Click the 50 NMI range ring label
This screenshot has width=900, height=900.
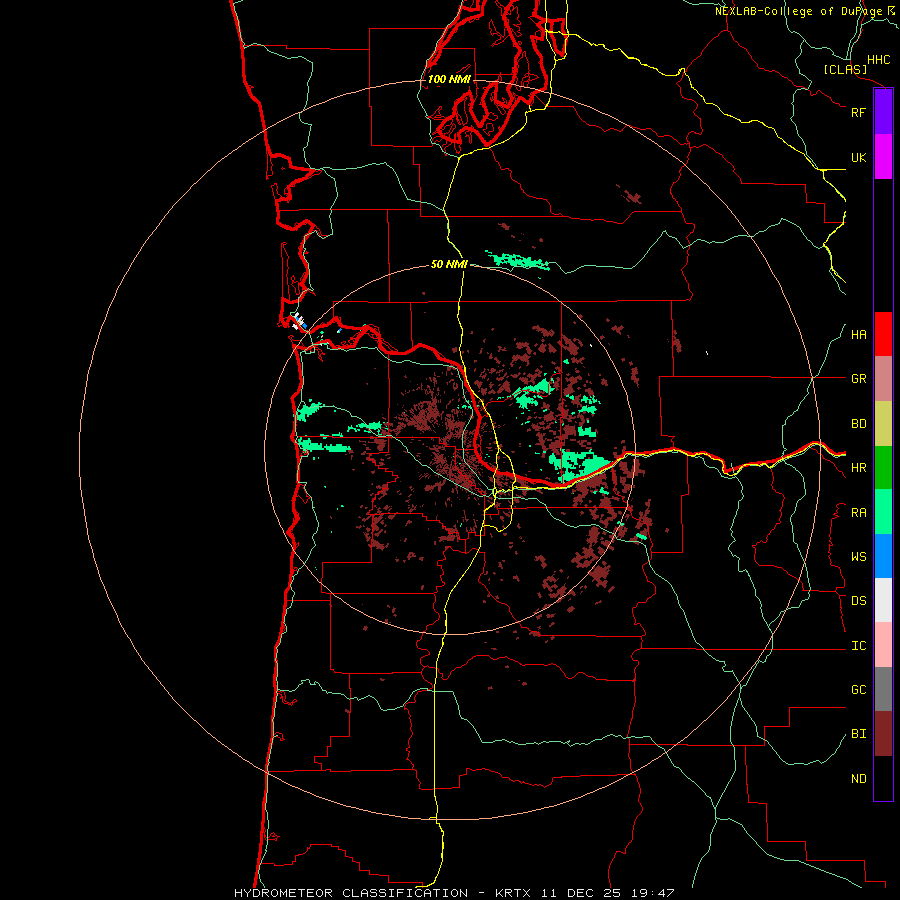pos(449,264)
